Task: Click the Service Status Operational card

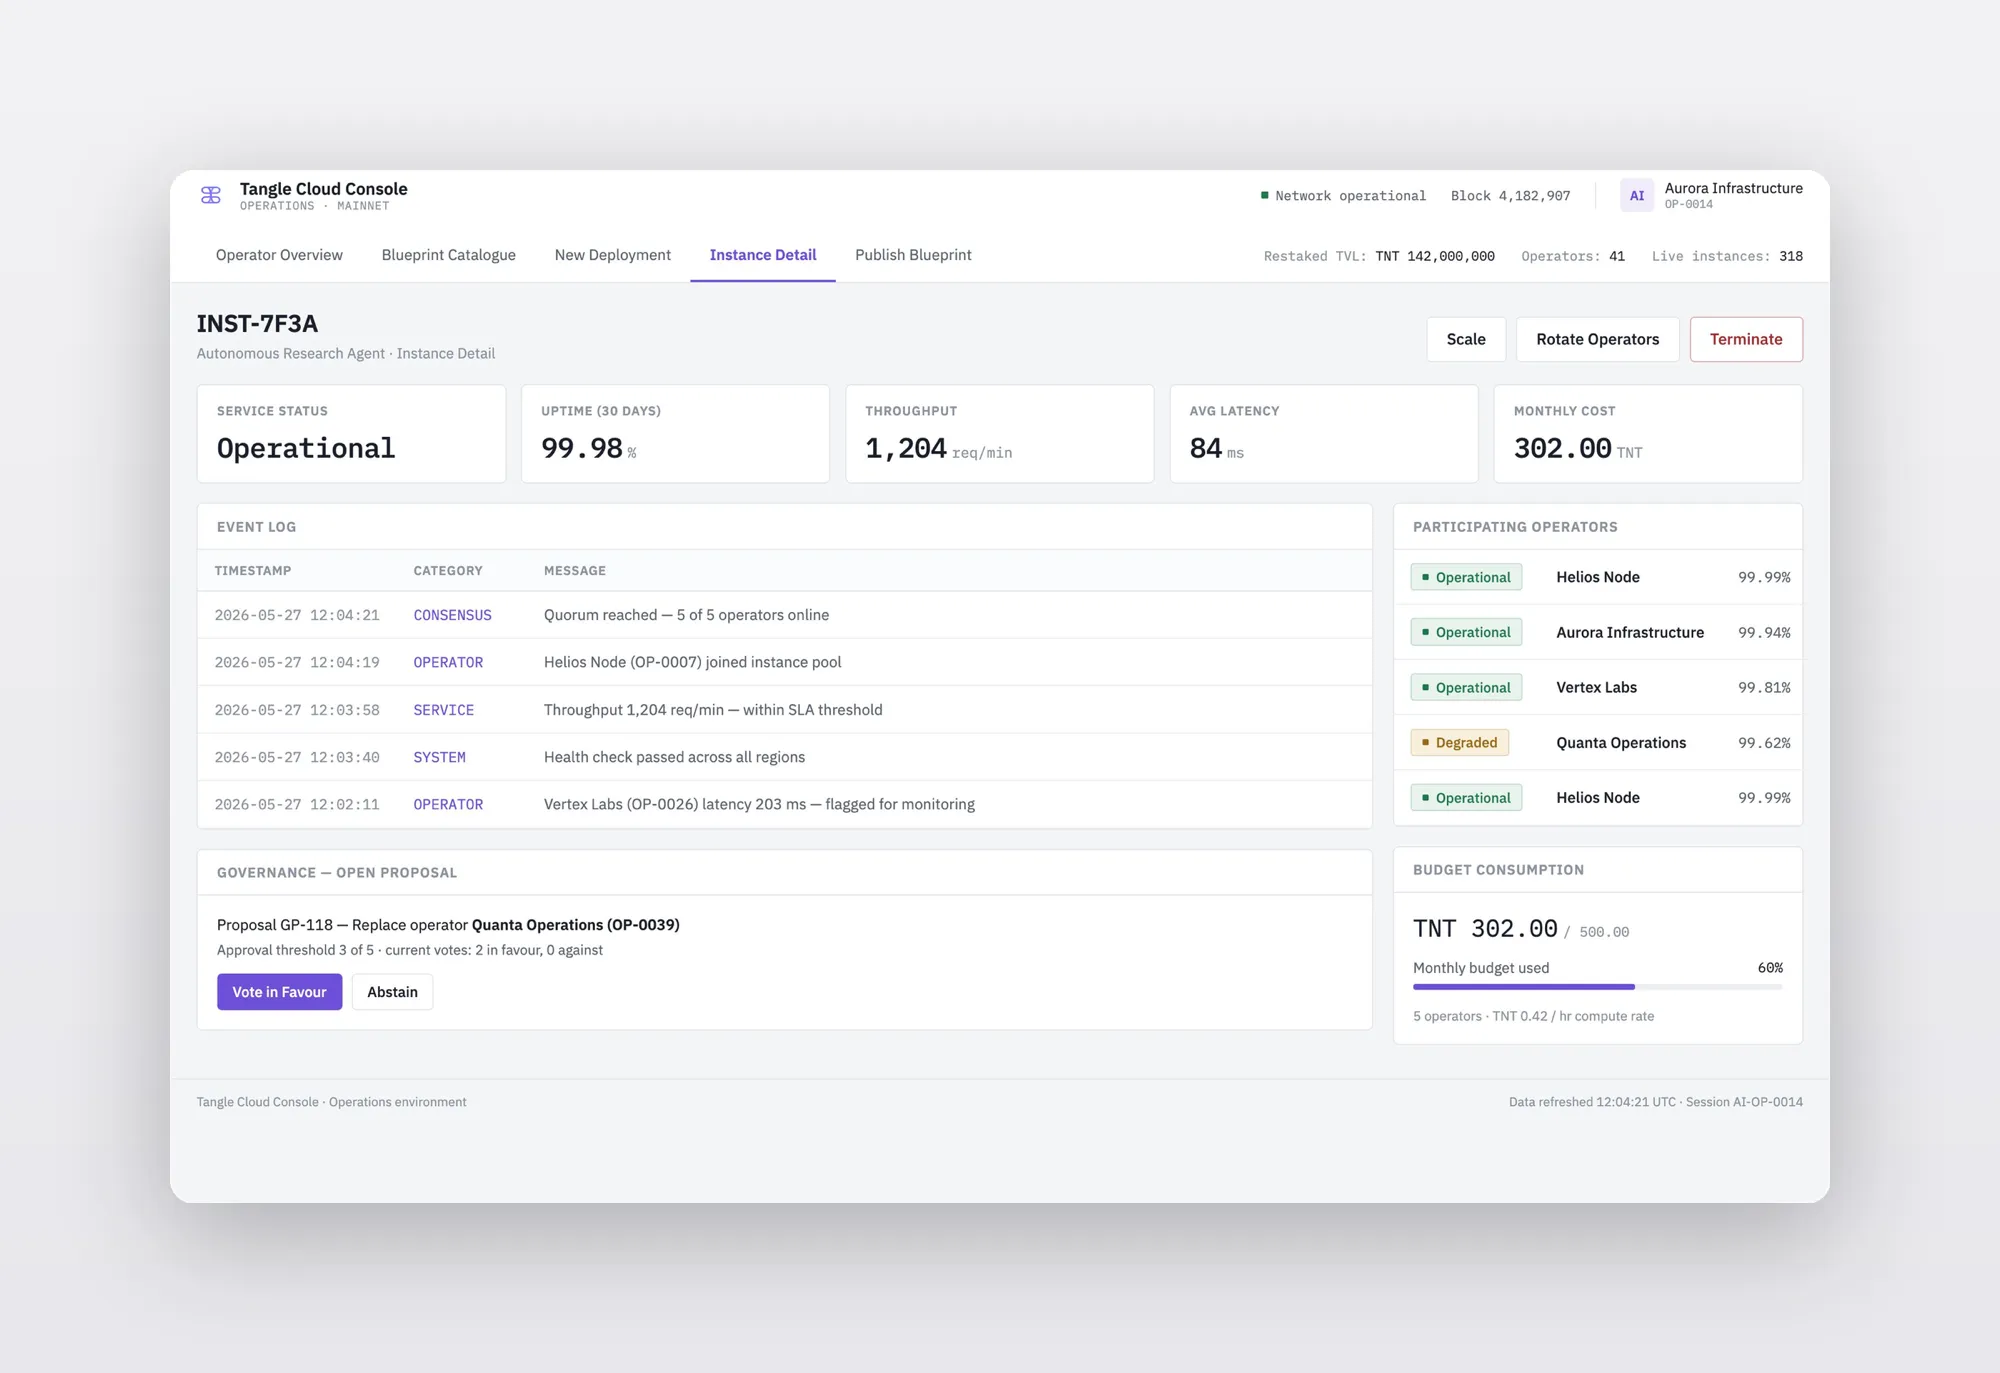Action: (351, 434)
